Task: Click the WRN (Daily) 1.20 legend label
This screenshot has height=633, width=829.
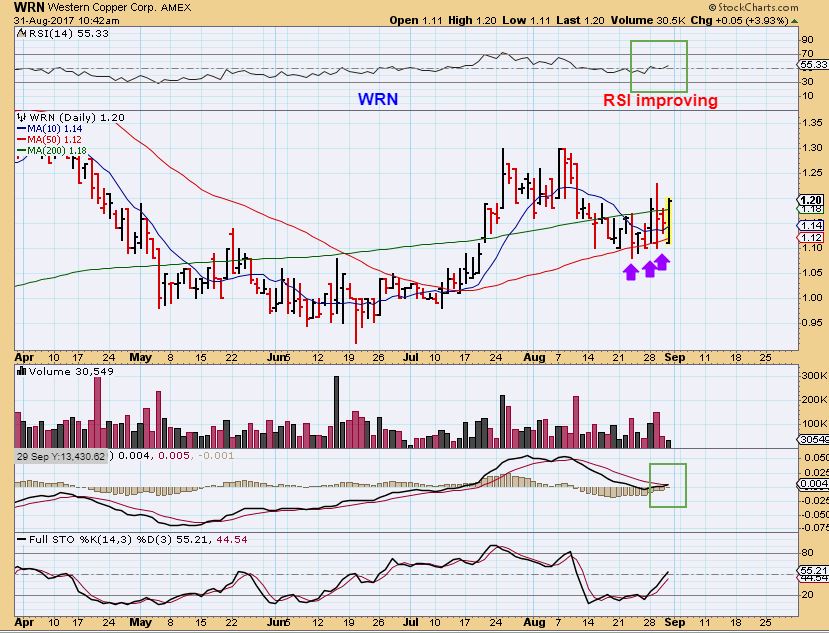Action: click(77, 117)
